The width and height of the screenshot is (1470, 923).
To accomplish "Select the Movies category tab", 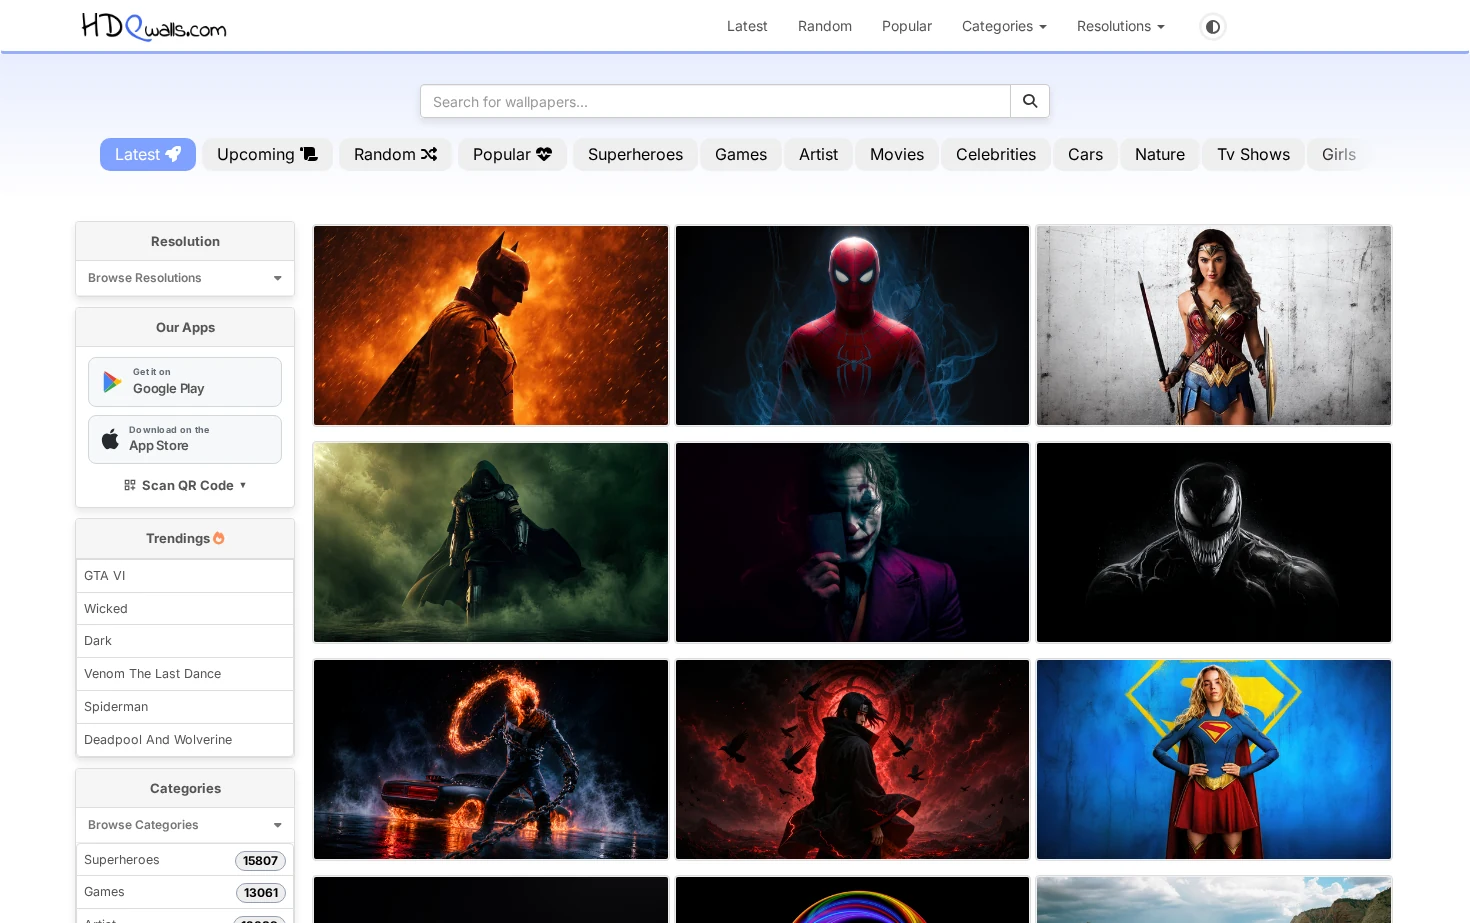I will click(897, 154).
